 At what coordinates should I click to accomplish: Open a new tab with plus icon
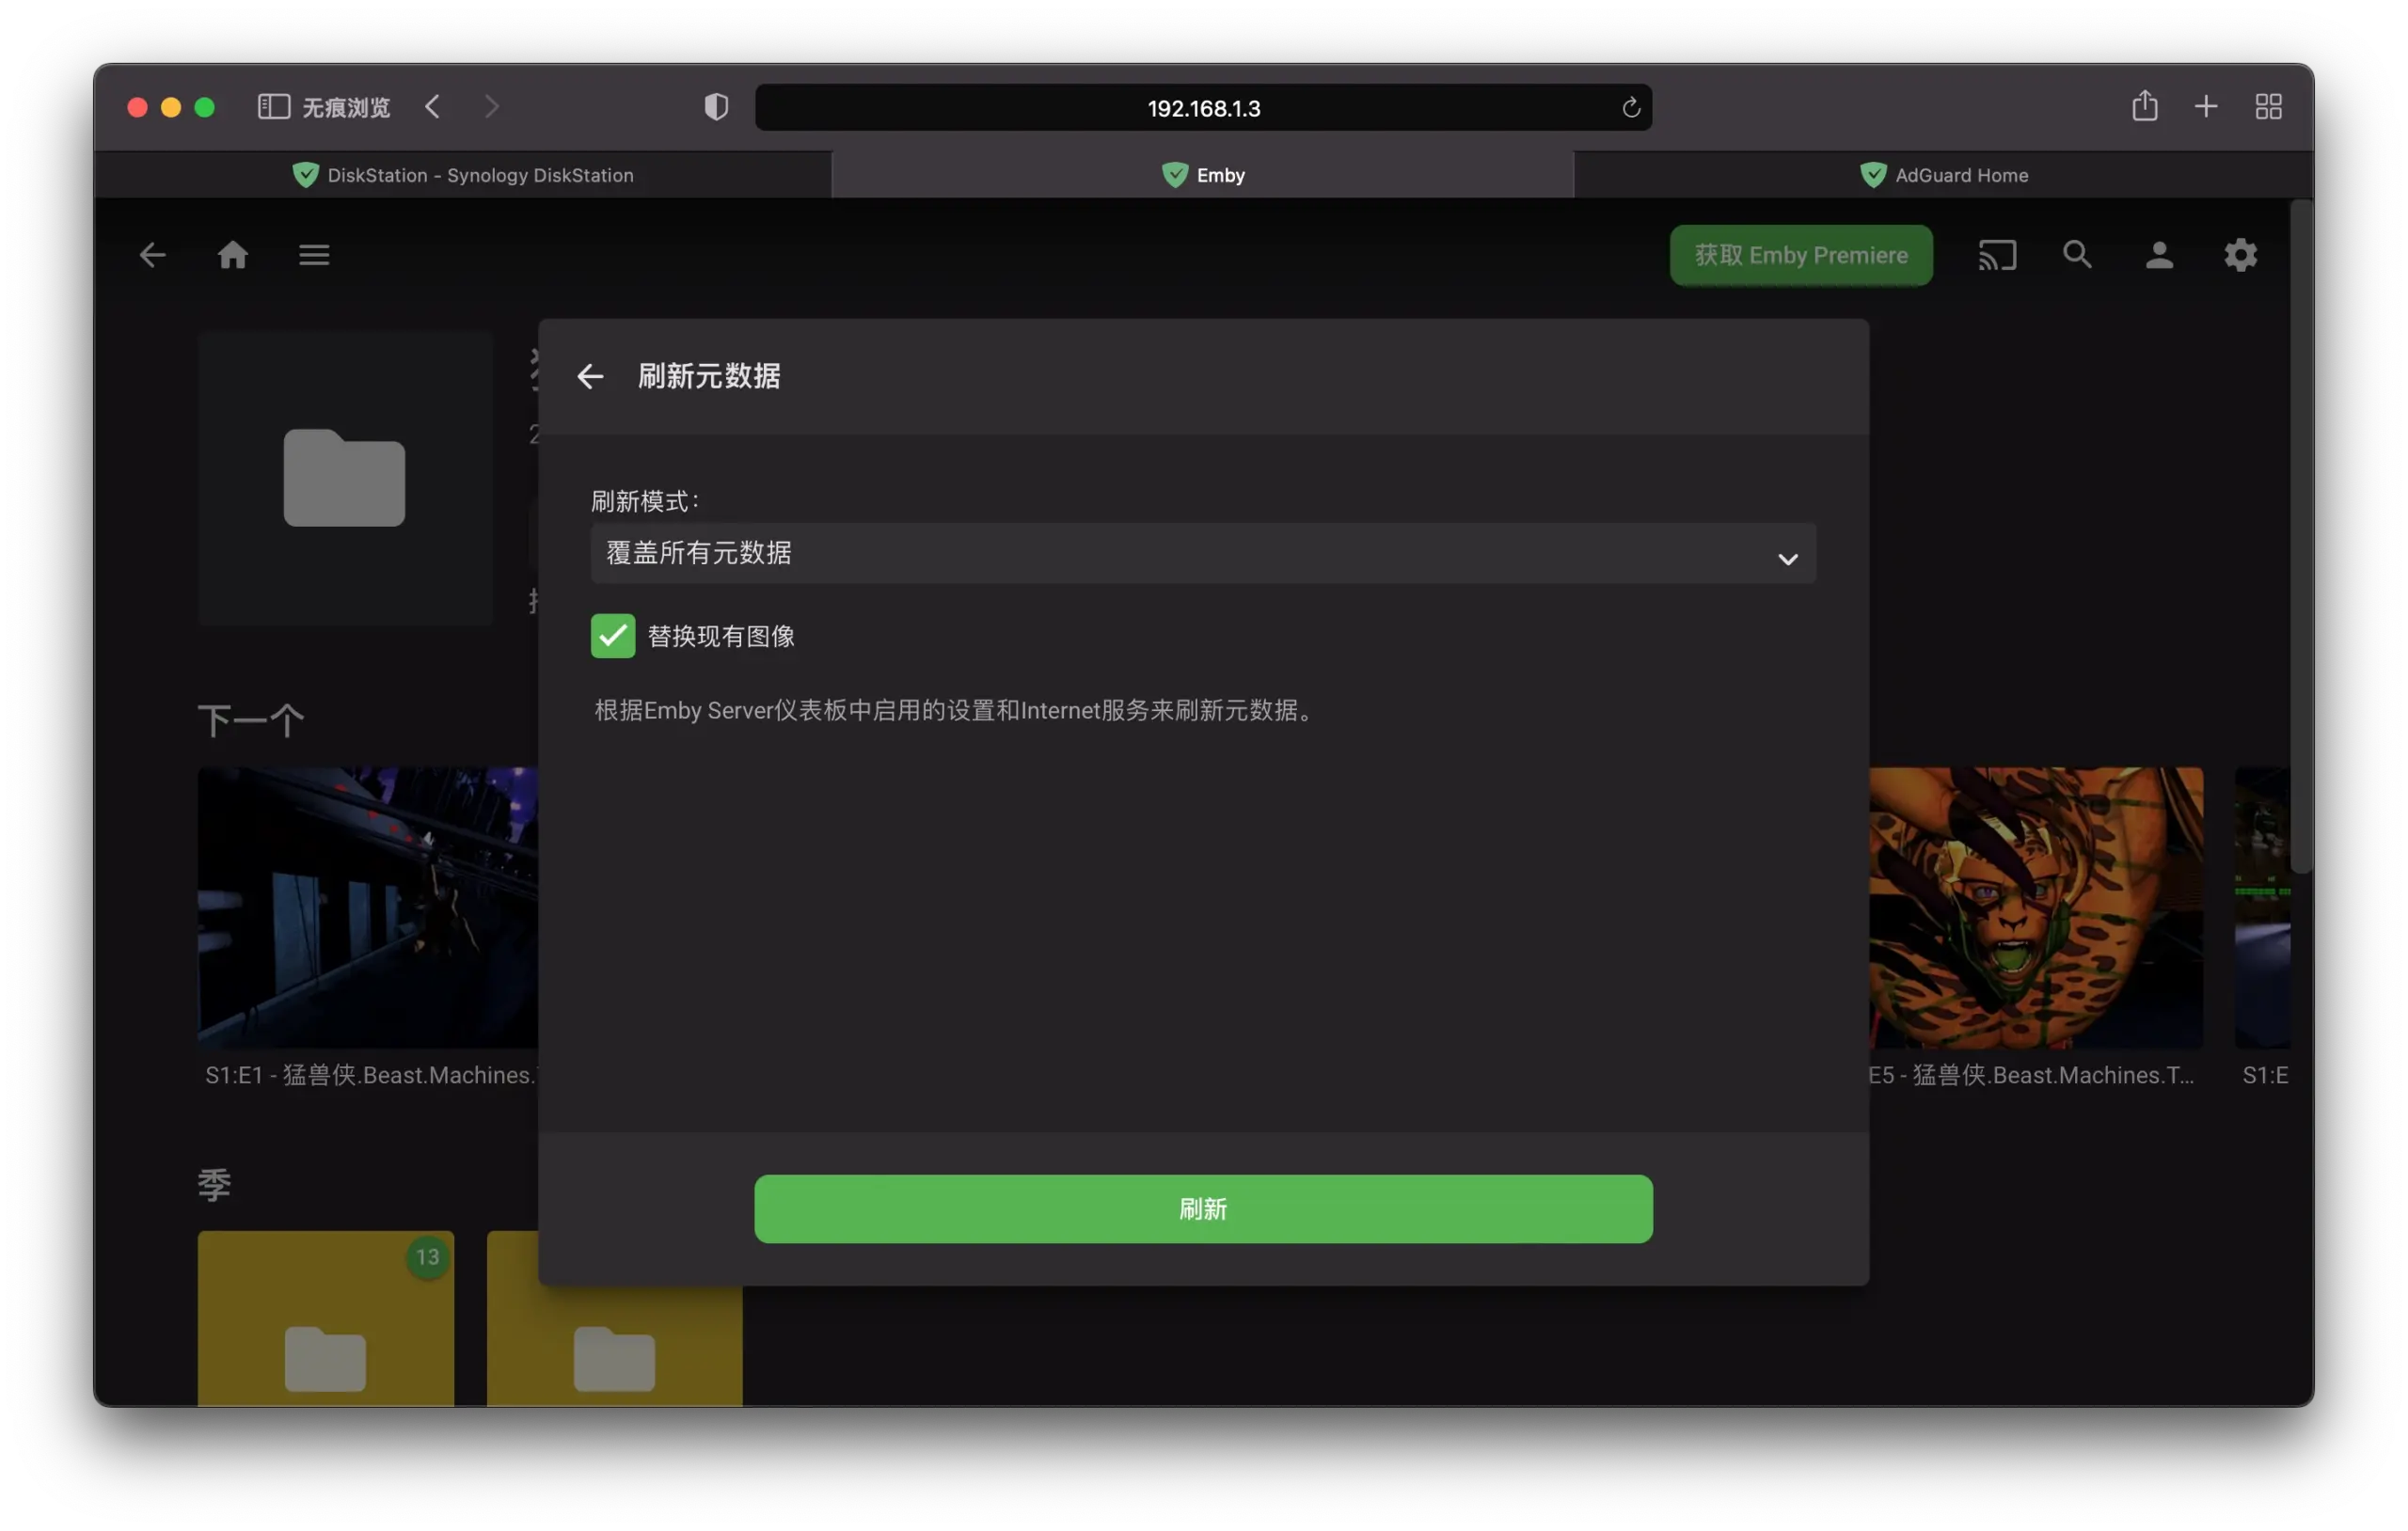click(x=2206, y=107)
